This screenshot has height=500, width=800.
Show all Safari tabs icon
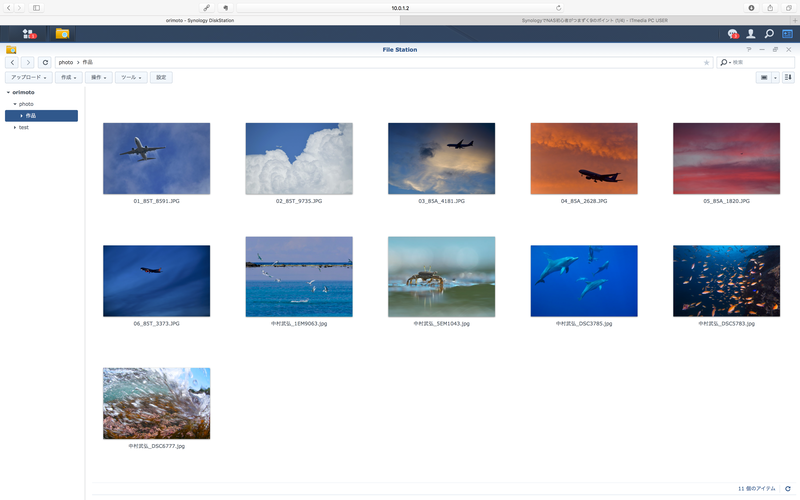[x=789, y=8]
